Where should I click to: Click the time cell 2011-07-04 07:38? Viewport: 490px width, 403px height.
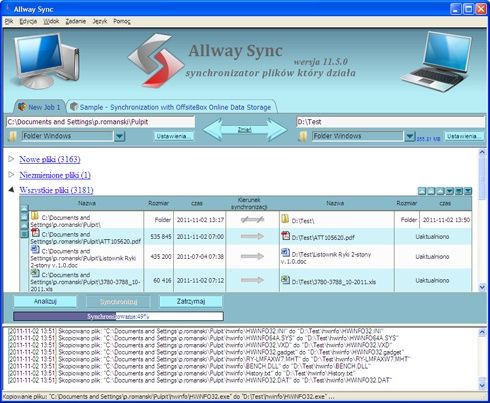tap(200, 257)
